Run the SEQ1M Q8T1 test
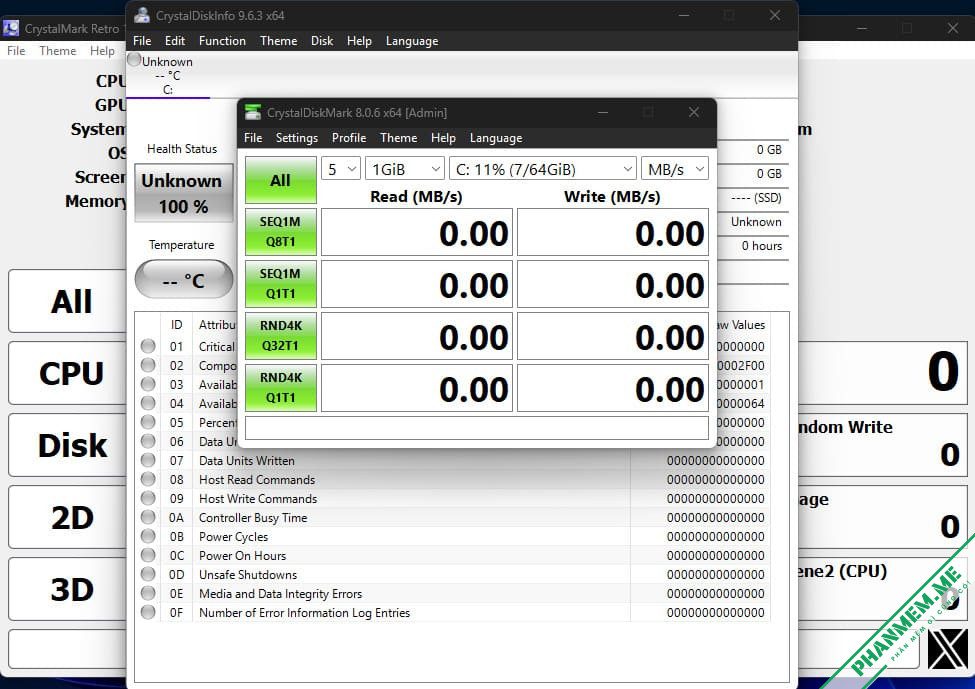Image resolution: width=975 pixels, height=689 pixels. click(280, 232)
